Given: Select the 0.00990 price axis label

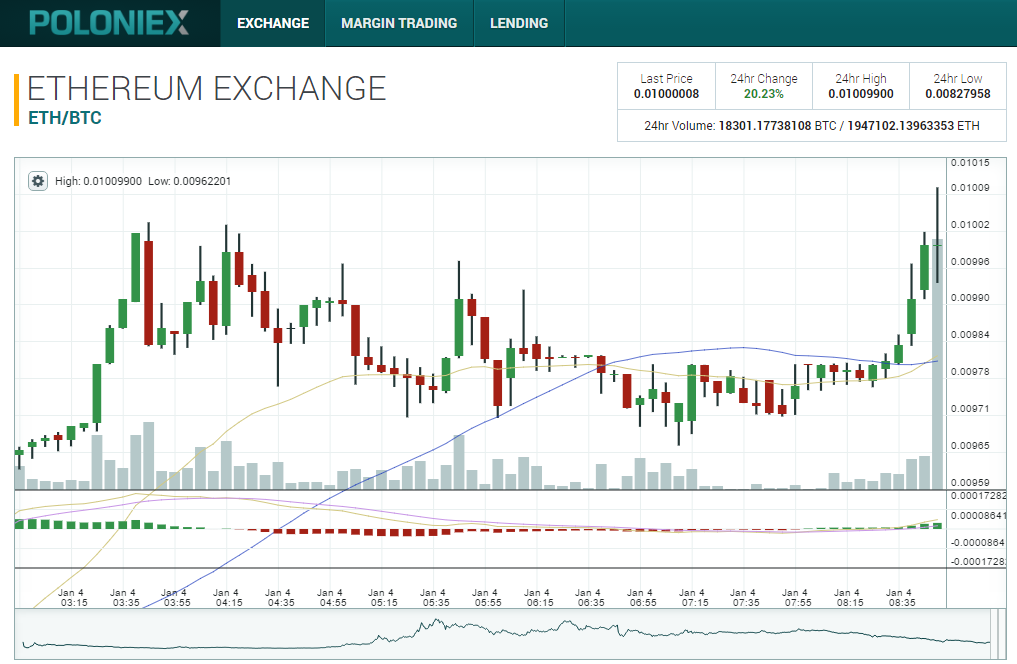Looking at the screenshot, I should point(970,298).
